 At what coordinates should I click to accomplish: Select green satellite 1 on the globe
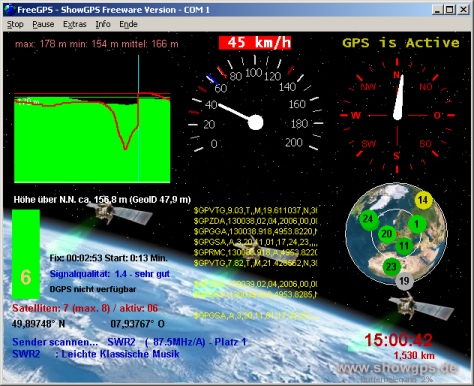coord(416,224)
